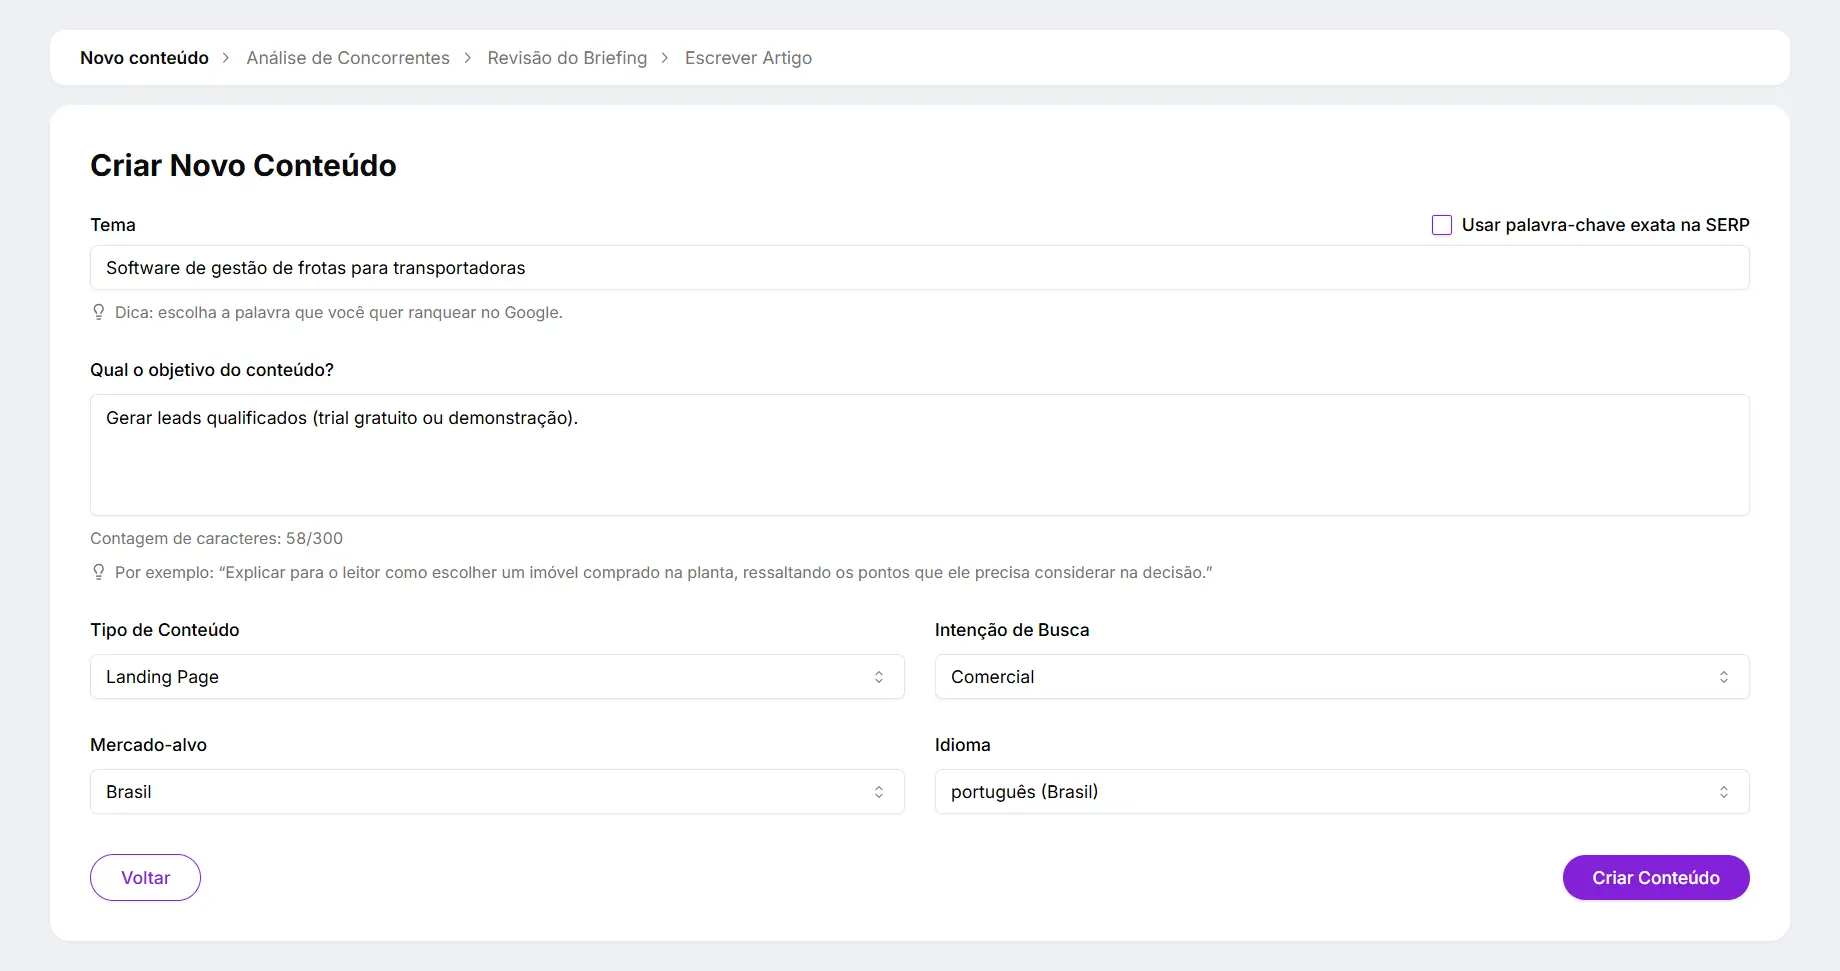Click the 'Usar palavra-chave exata na SERP' label
Viewport: 1840px width, 971px height.
click(x=1605, y=225)
